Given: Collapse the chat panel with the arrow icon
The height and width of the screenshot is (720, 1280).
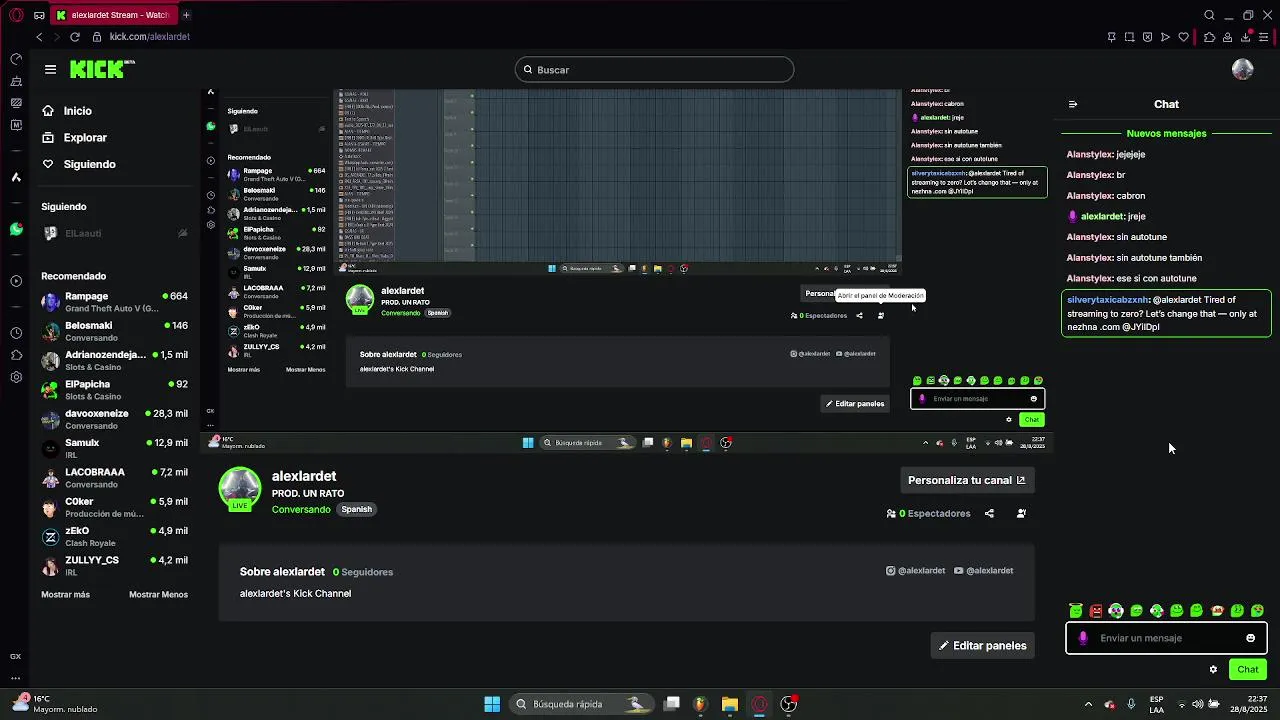Looking at the screenshot, I should click(x=1073, y=104).
